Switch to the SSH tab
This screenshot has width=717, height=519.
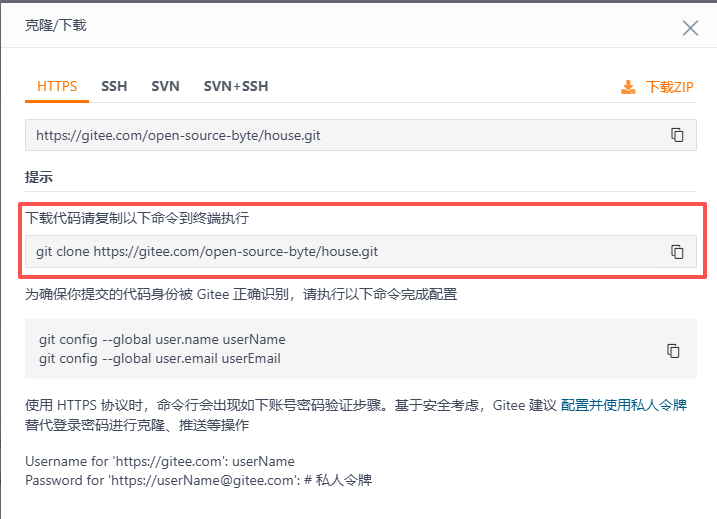[x=114, y=86]
